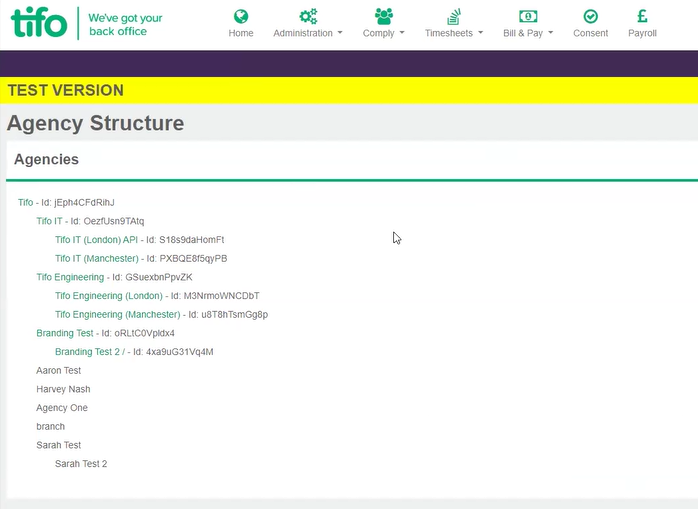This screenshot has width=698, height=509.
Task: Click the Id M3NrmoWNCDbT text
Action: click(x=215, y=296)
